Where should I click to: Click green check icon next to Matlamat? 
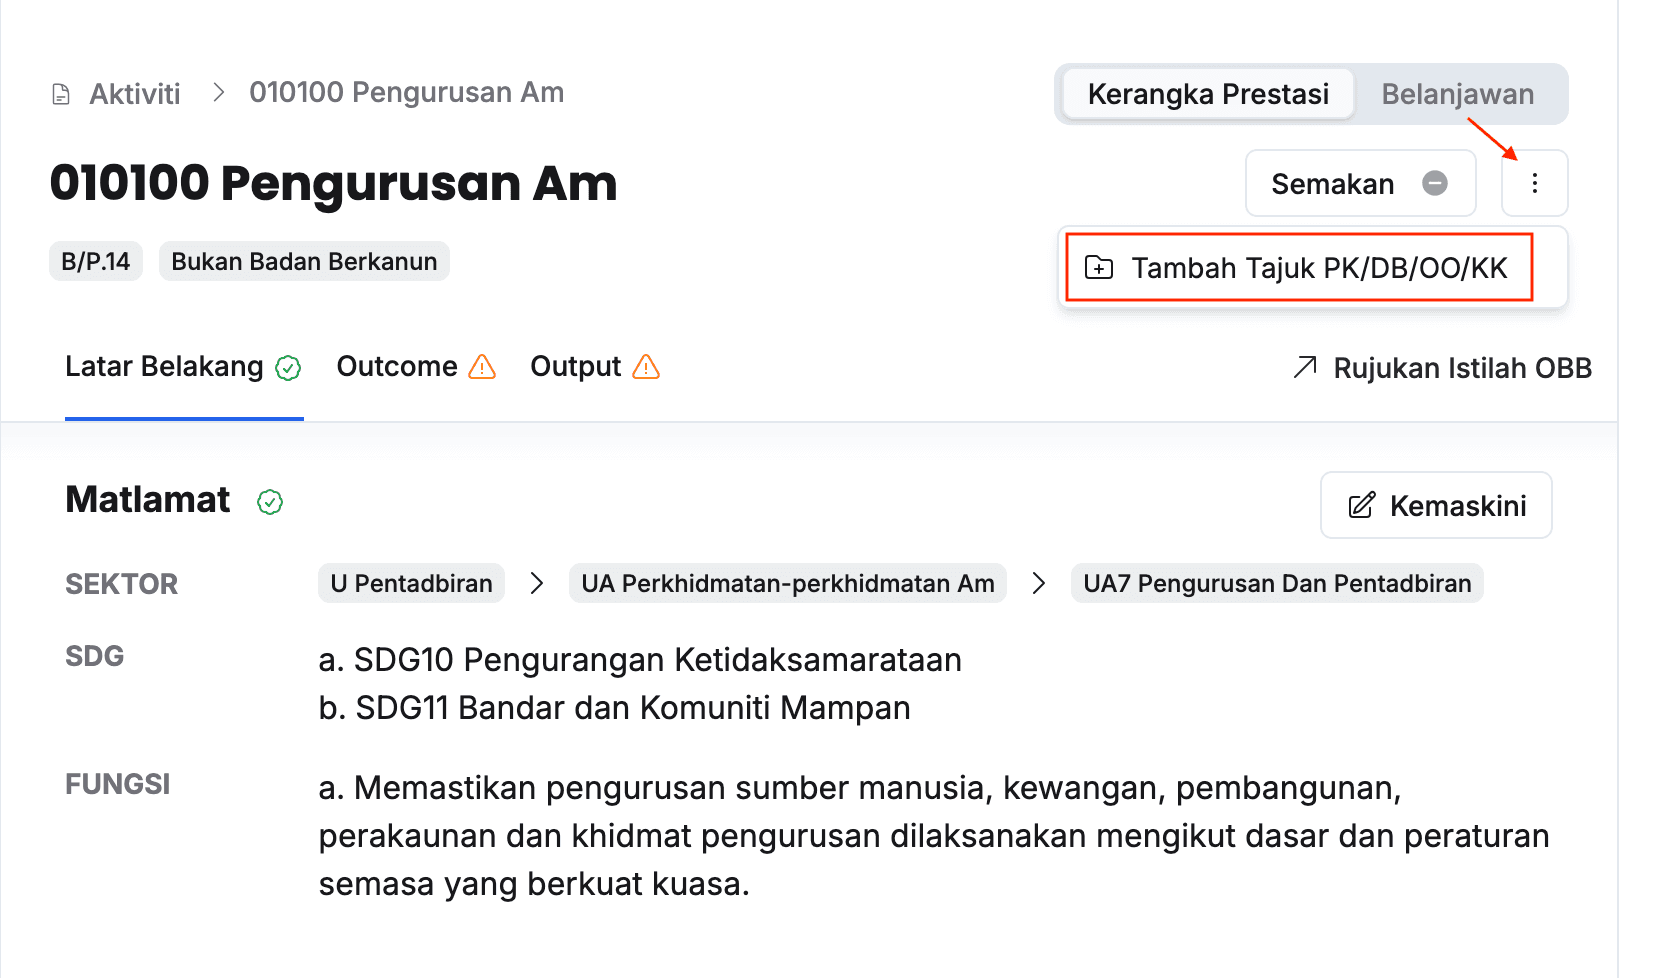click(270, 502)
